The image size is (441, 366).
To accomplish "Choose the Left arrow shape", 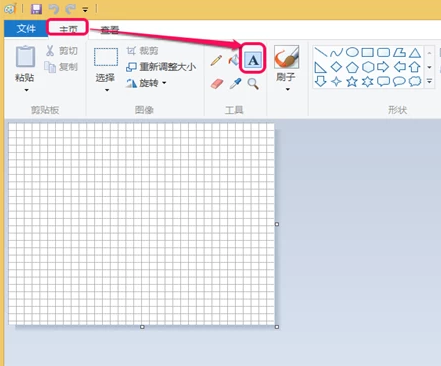I will tap(399, 67).
